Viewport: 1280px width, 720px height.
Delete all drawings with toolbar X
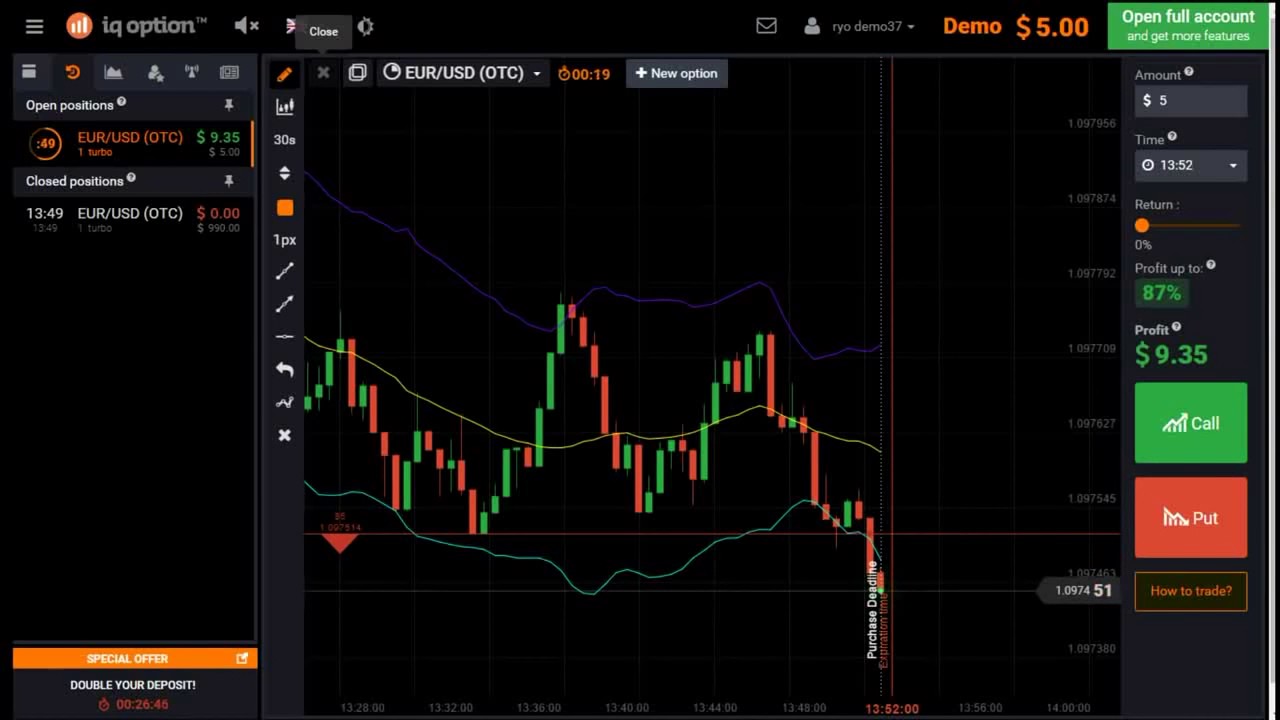(285, 436)
